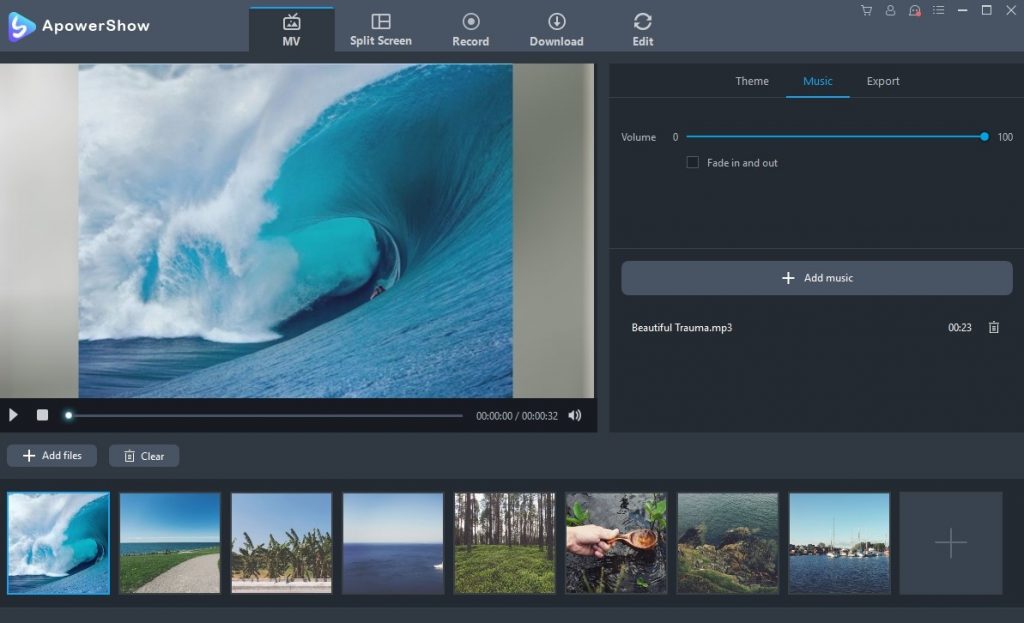
Task: Open the Edit tool
Action: point(641,25)
